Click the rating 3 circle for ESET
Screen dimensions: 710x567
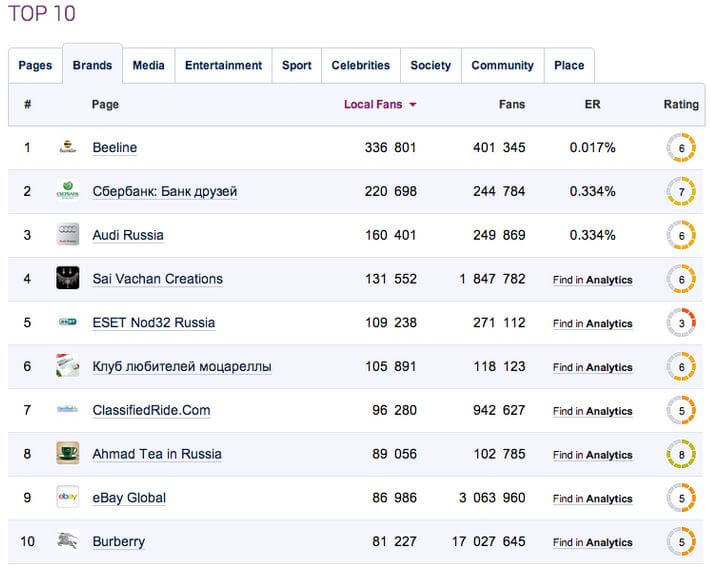point(681,323)
